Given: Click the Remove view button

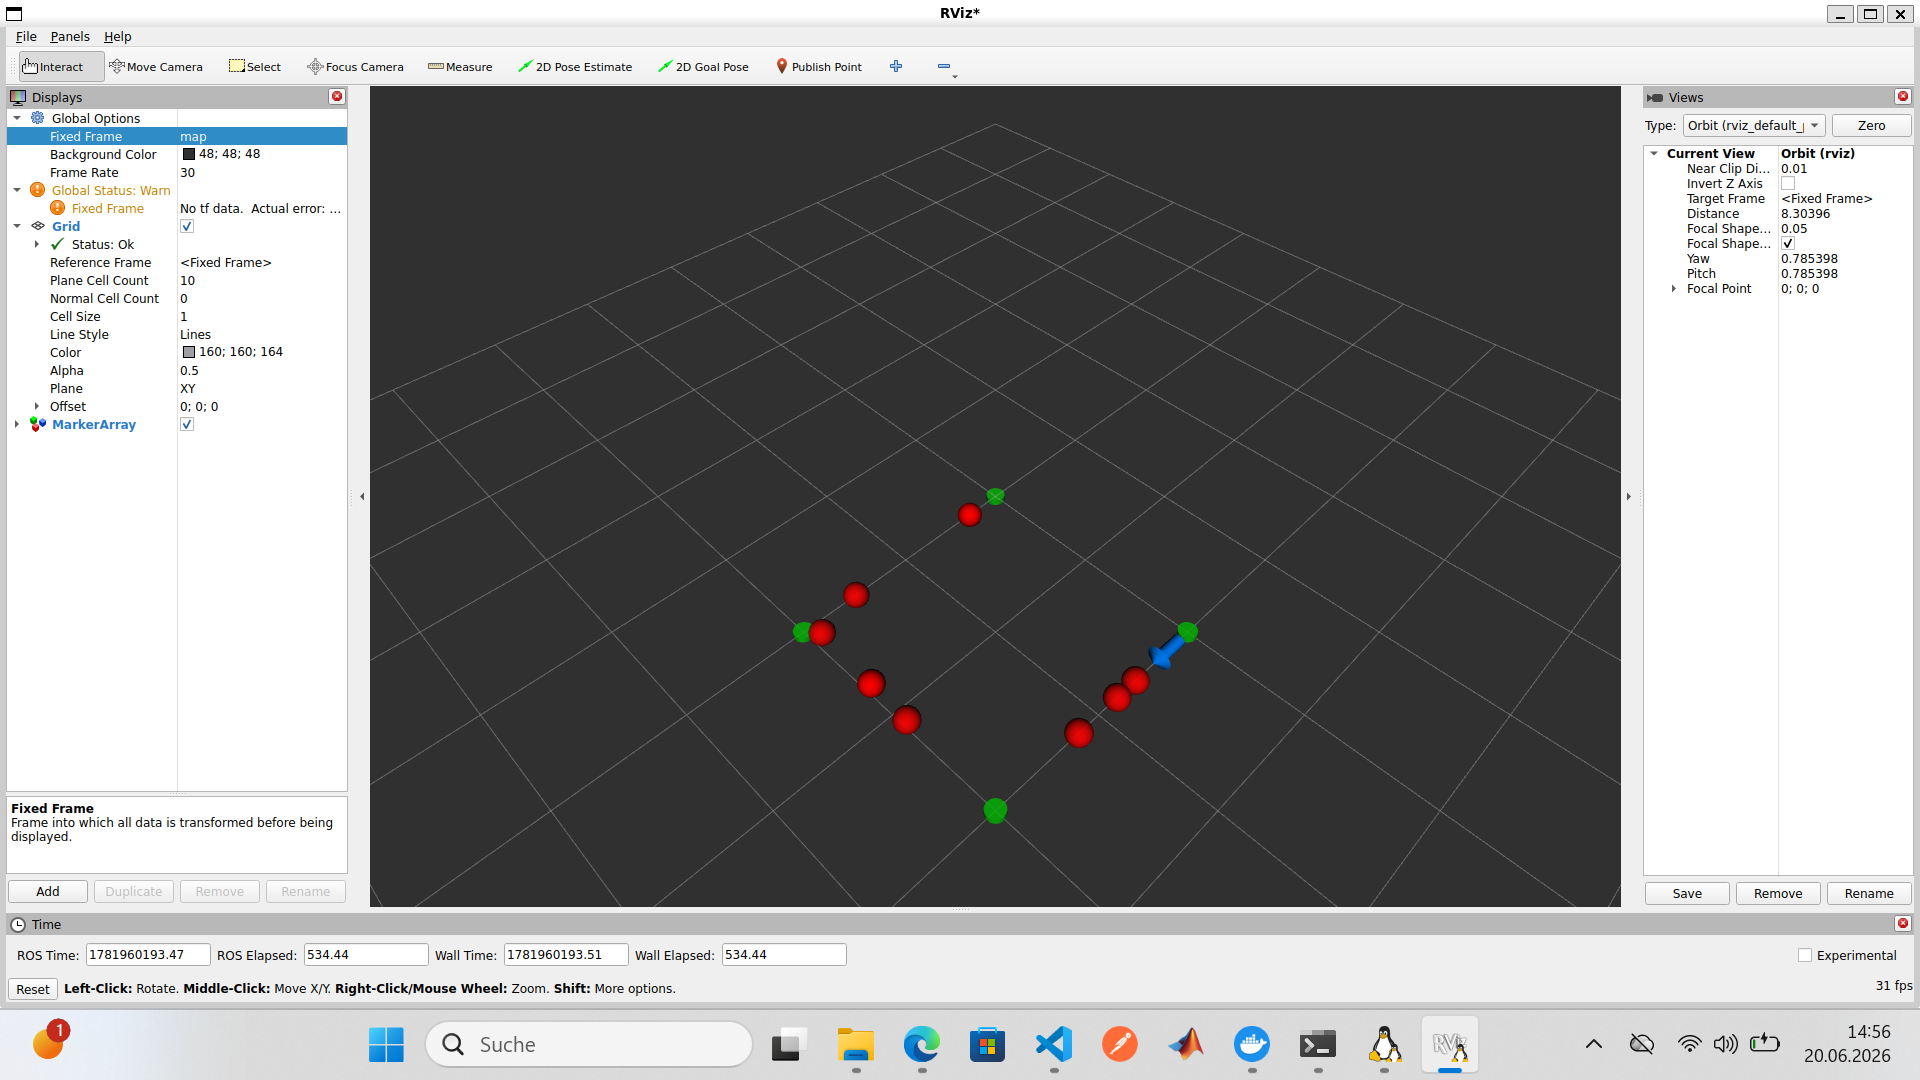Looking at the screenshot, I should [1778, 894].
